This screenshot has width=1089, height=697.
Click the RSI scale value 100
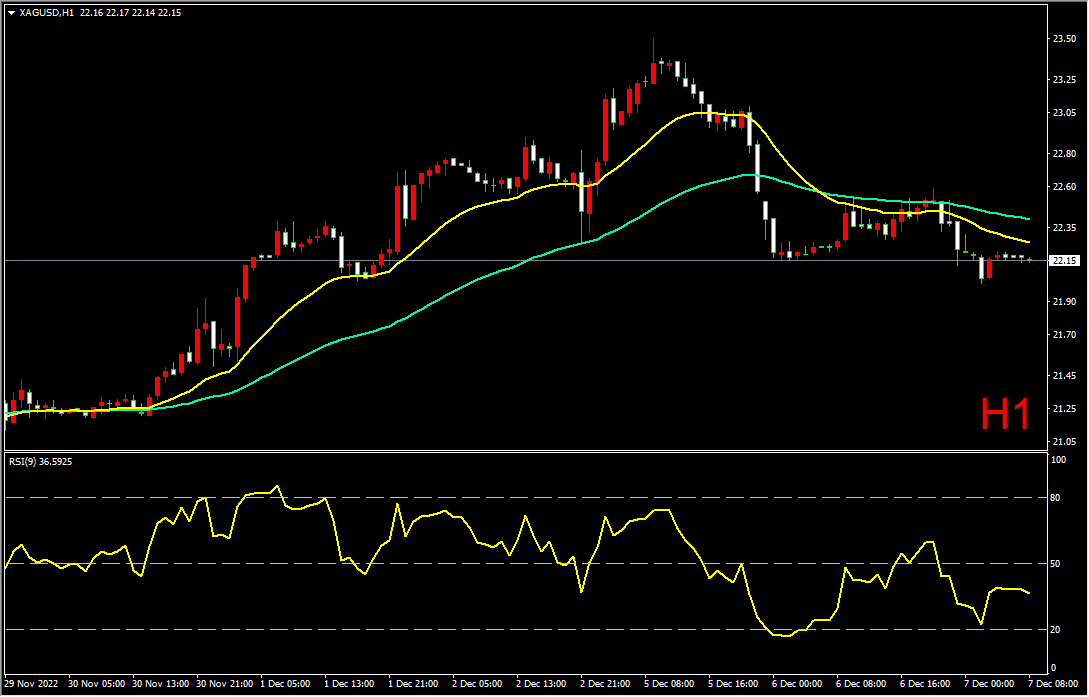tap(1060, 460)
